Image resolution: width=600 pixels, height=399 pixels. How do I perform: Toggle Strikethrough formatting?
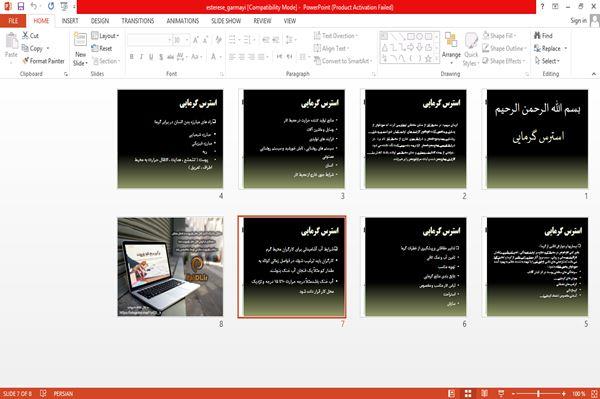point(170,57)
